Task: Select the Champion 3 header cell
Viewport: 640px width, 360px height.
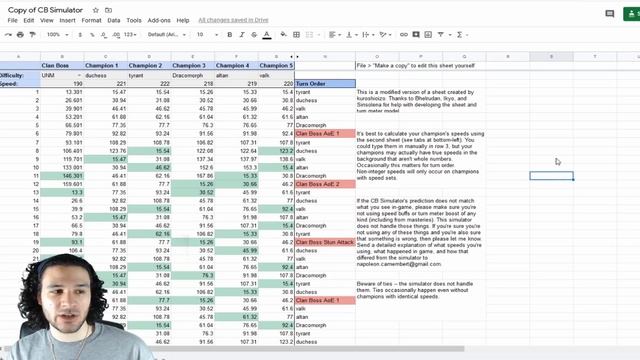Action: pyautogui.click(x=193, y=65)
